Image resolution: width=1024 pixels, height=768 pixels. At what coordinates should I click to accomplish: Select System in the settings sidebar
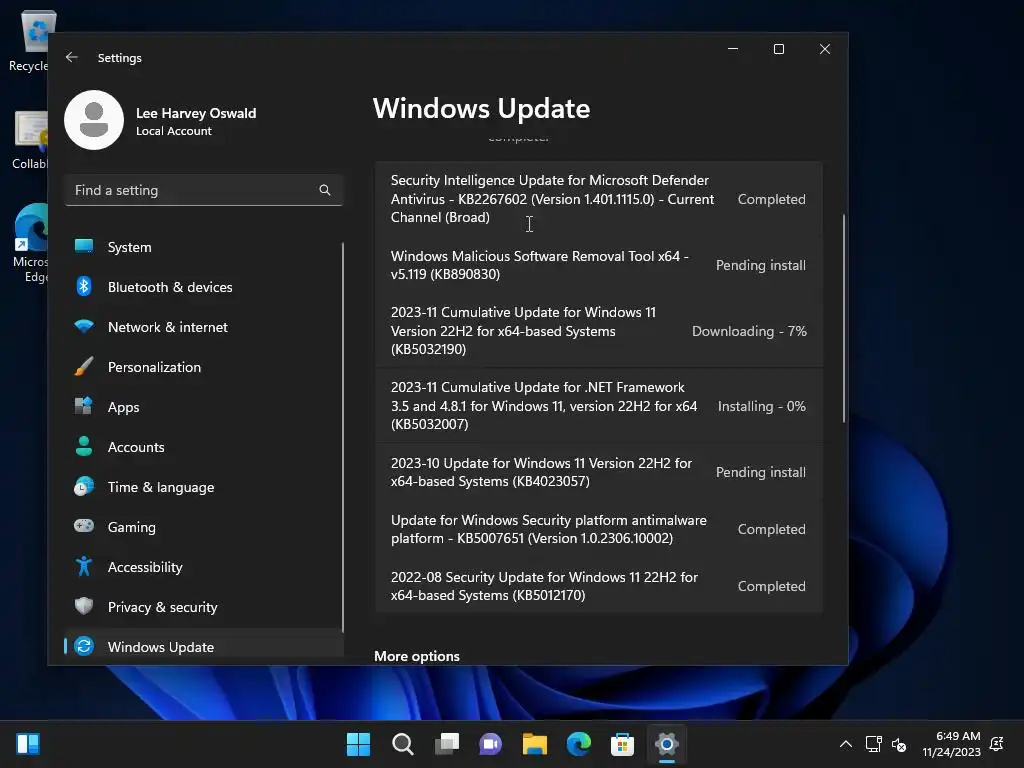203,247
